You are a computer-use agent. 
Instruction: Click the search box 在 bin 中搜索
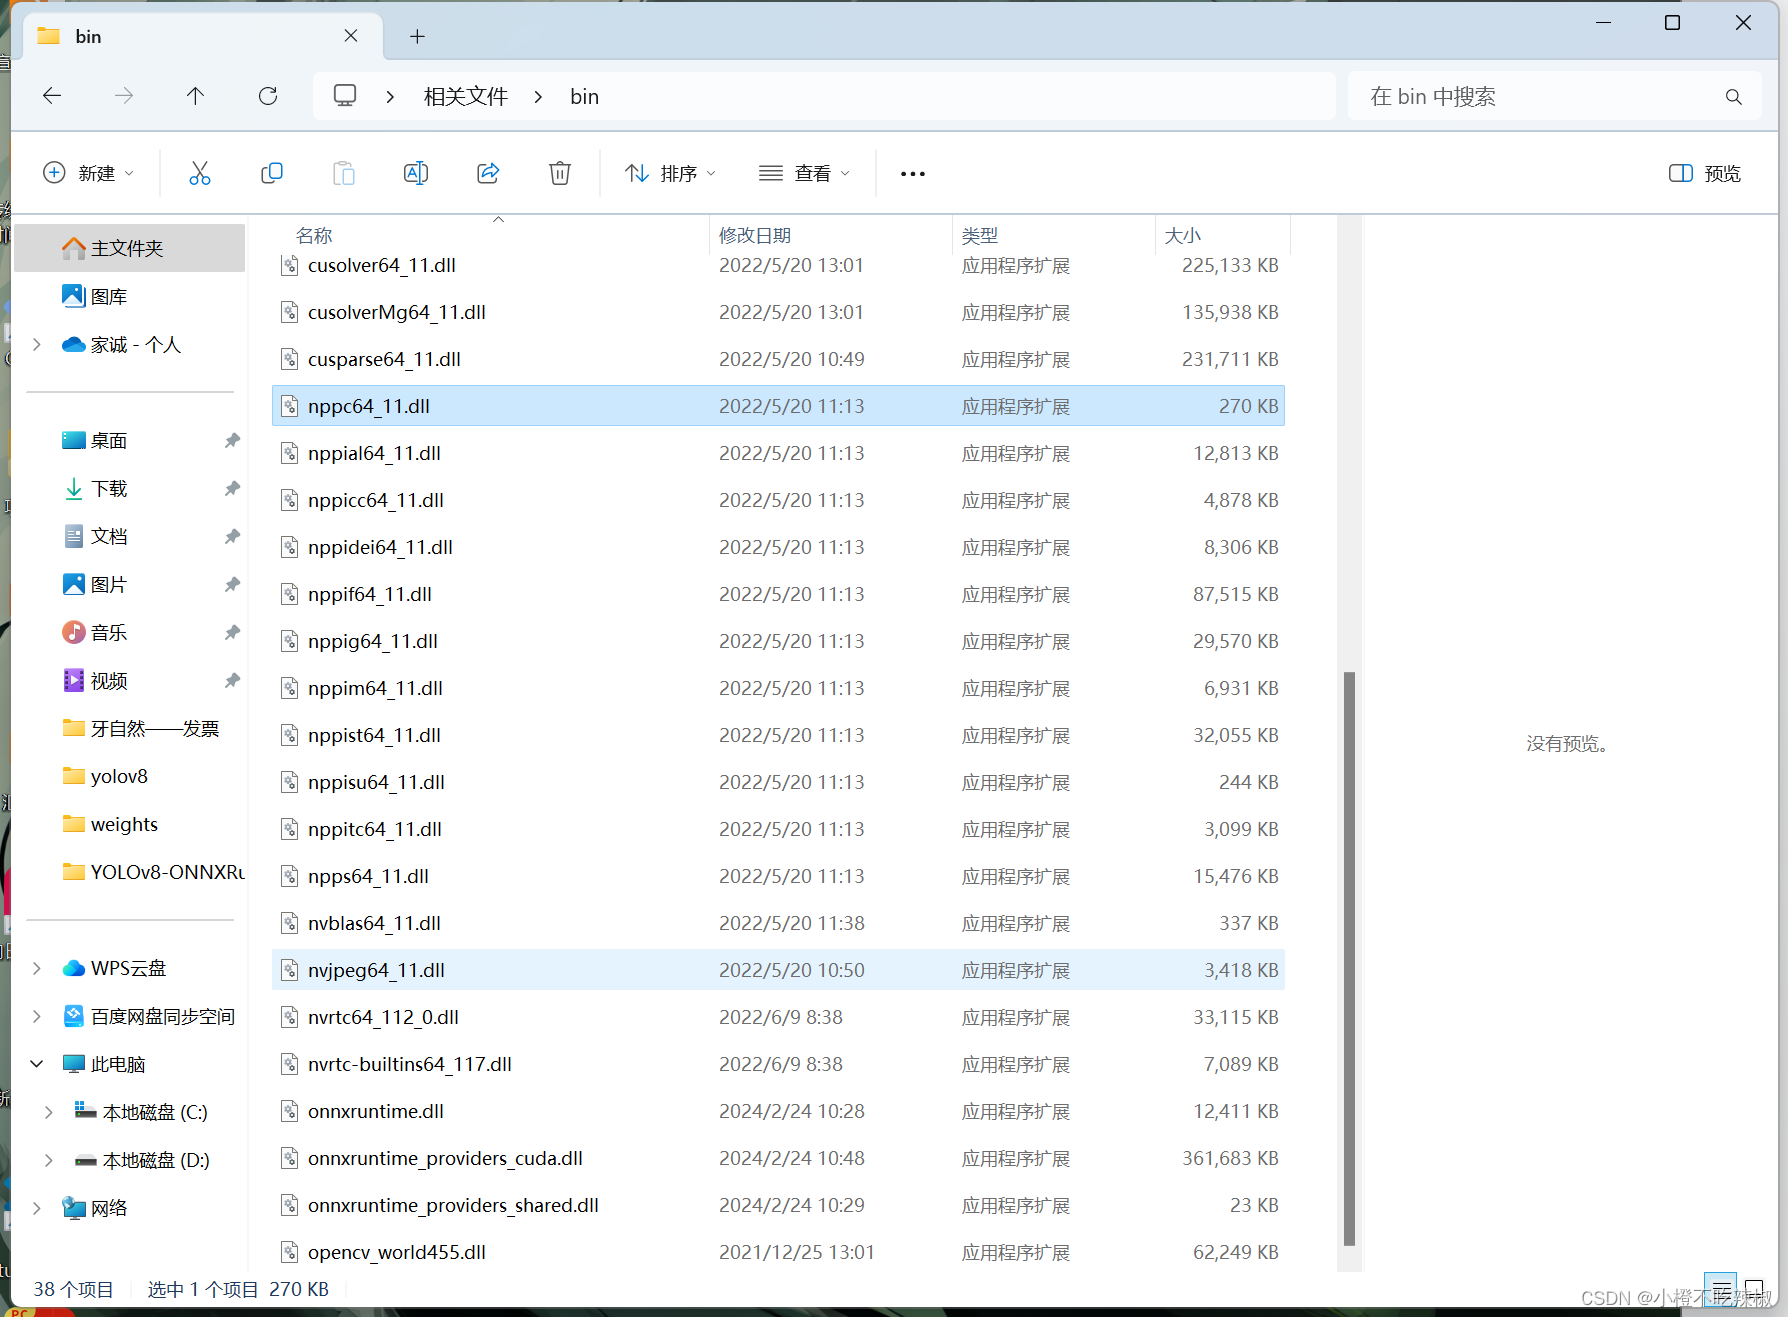pos(1540,97)
